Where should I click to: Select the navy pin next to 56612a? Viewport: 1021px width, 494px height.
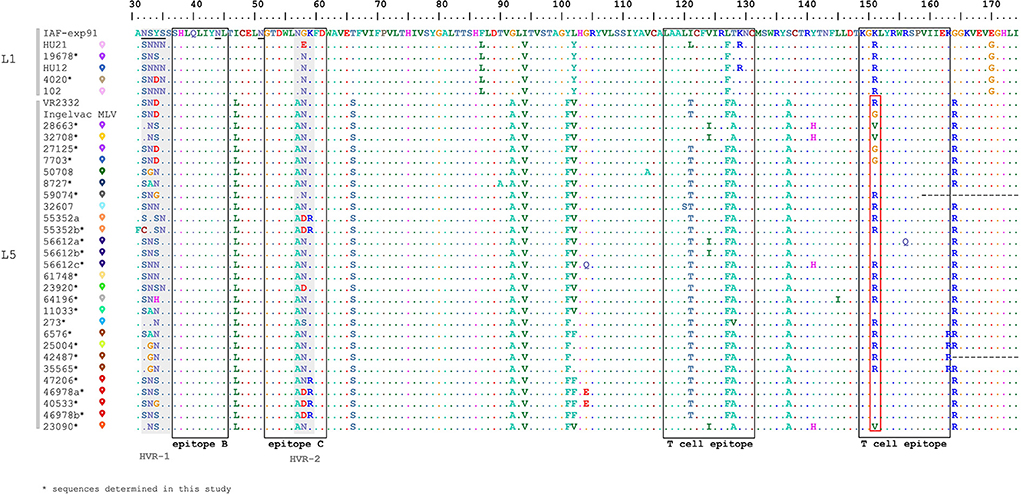pyautogui.click(x=102, y=241)
